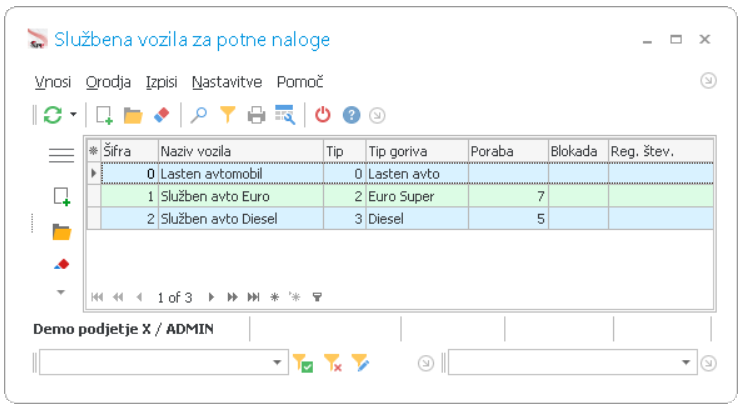Click the navigator filter funnel icon

(317, 297)
